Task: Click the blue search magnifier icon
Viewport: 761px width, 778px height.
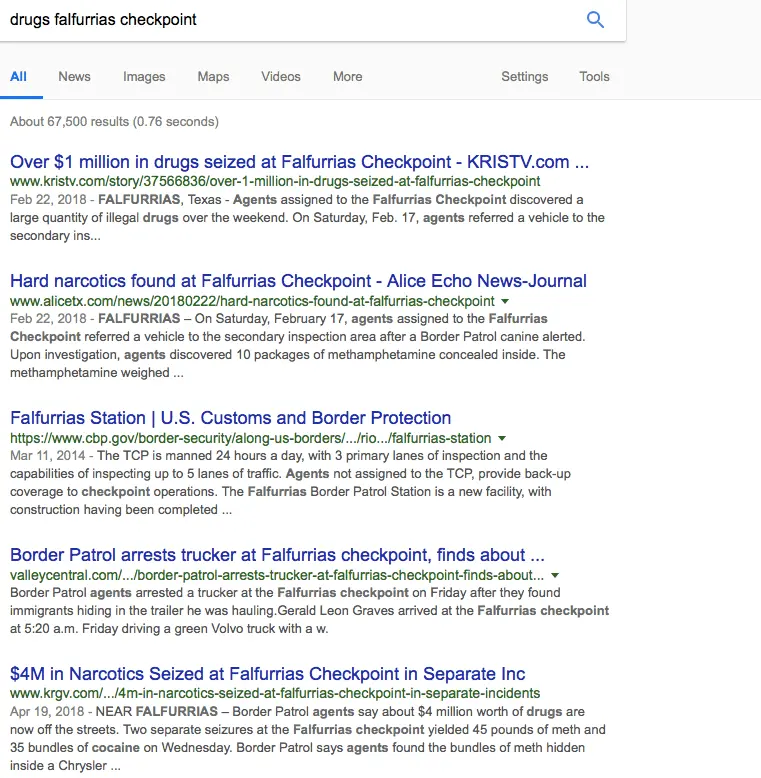Action: (595, 20)
